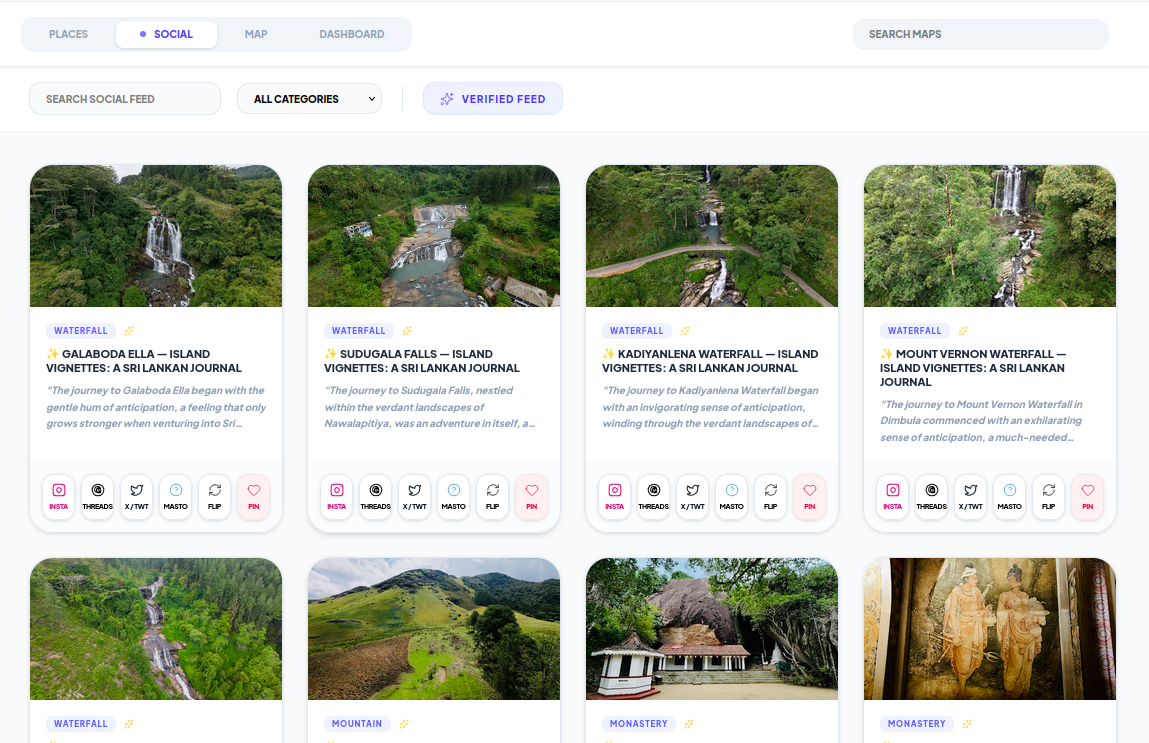Click verified sparkle beside Galaboda Ella tag
Screen dimensions: 1149x743
pyautogui.click(x=129, y=331)
